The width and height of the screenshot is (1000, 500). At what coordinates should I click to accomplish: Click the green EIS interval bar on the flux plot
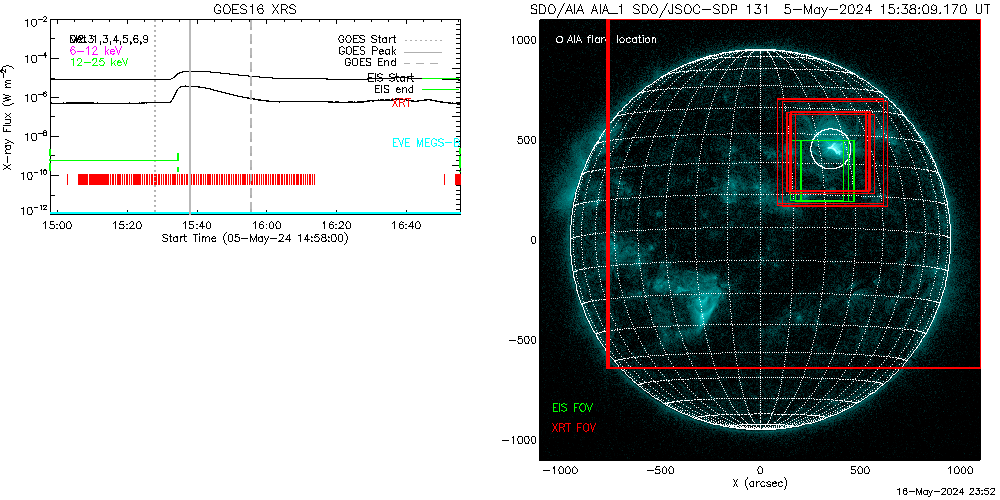tap(114, 161)
